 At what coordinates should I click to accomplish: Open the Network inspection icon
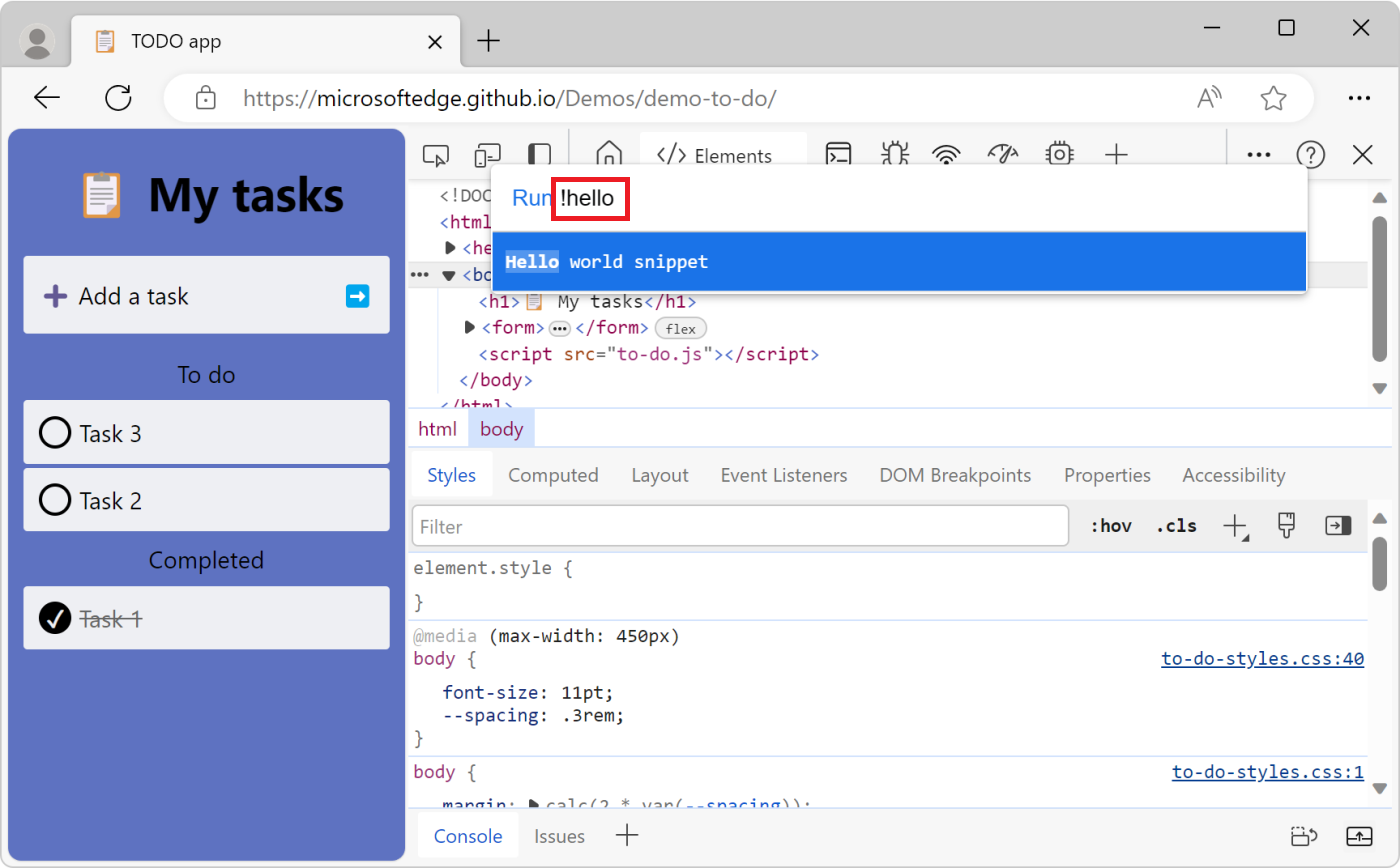(946, 155)
